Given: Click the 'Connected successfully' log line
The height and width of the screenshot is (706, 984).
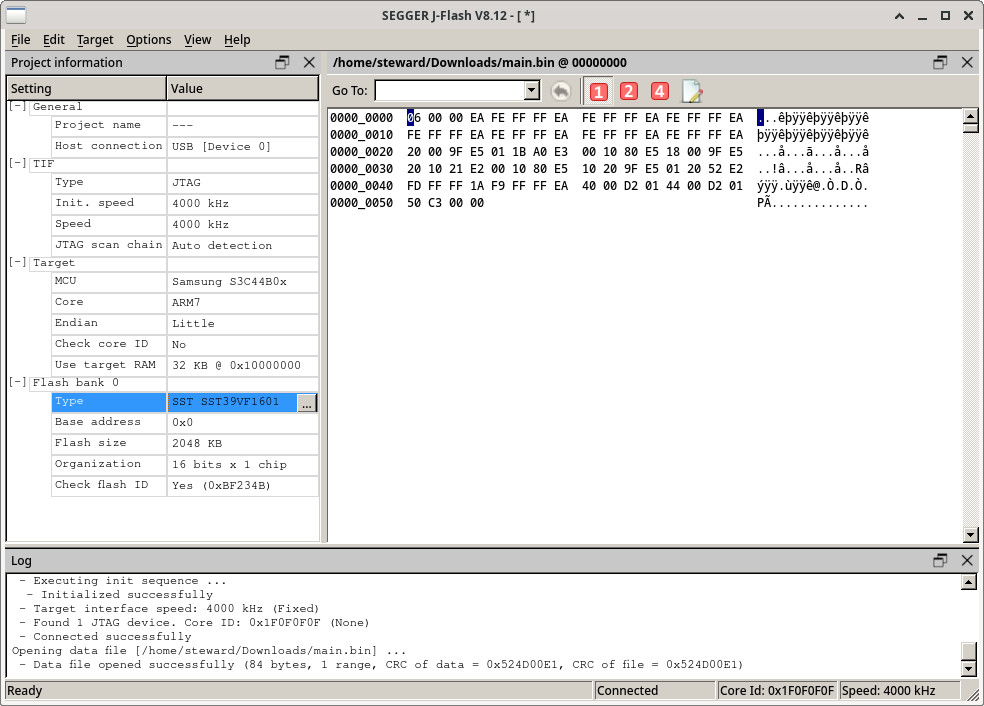Looking at the screenshot, I should (112, 636).
